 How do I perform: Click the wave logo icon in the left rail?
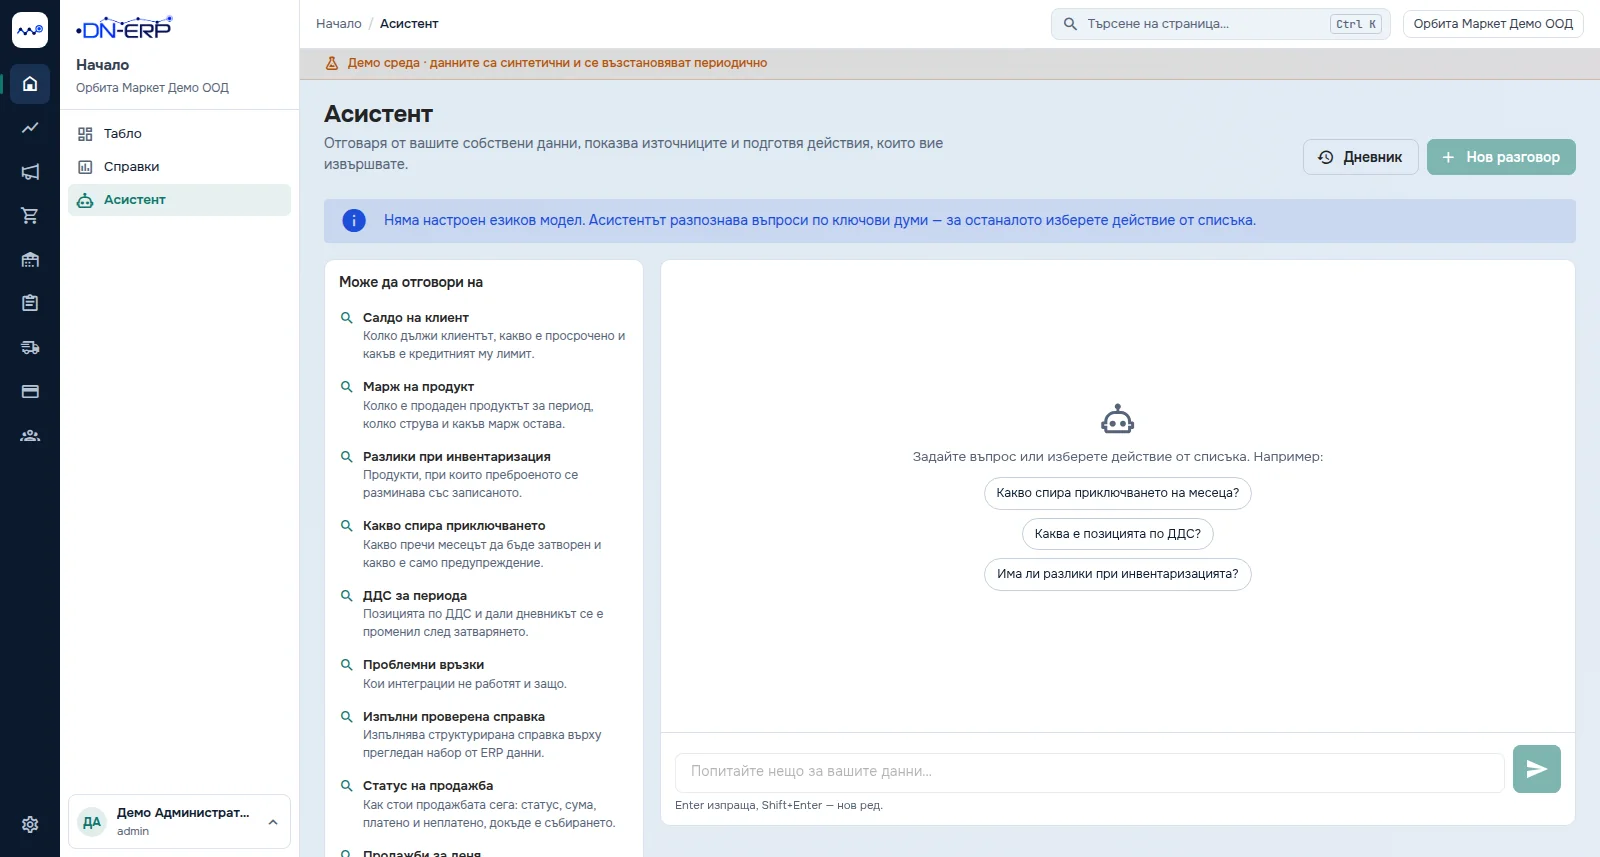pyautogui.click(x=30, y=30)
